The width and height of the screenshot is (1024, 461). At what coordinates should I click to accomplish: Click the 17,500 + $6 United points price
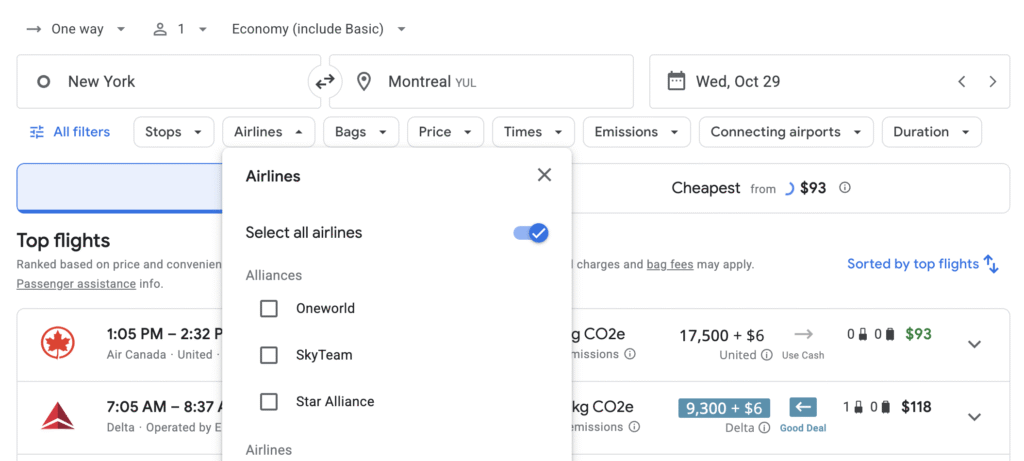722,336
